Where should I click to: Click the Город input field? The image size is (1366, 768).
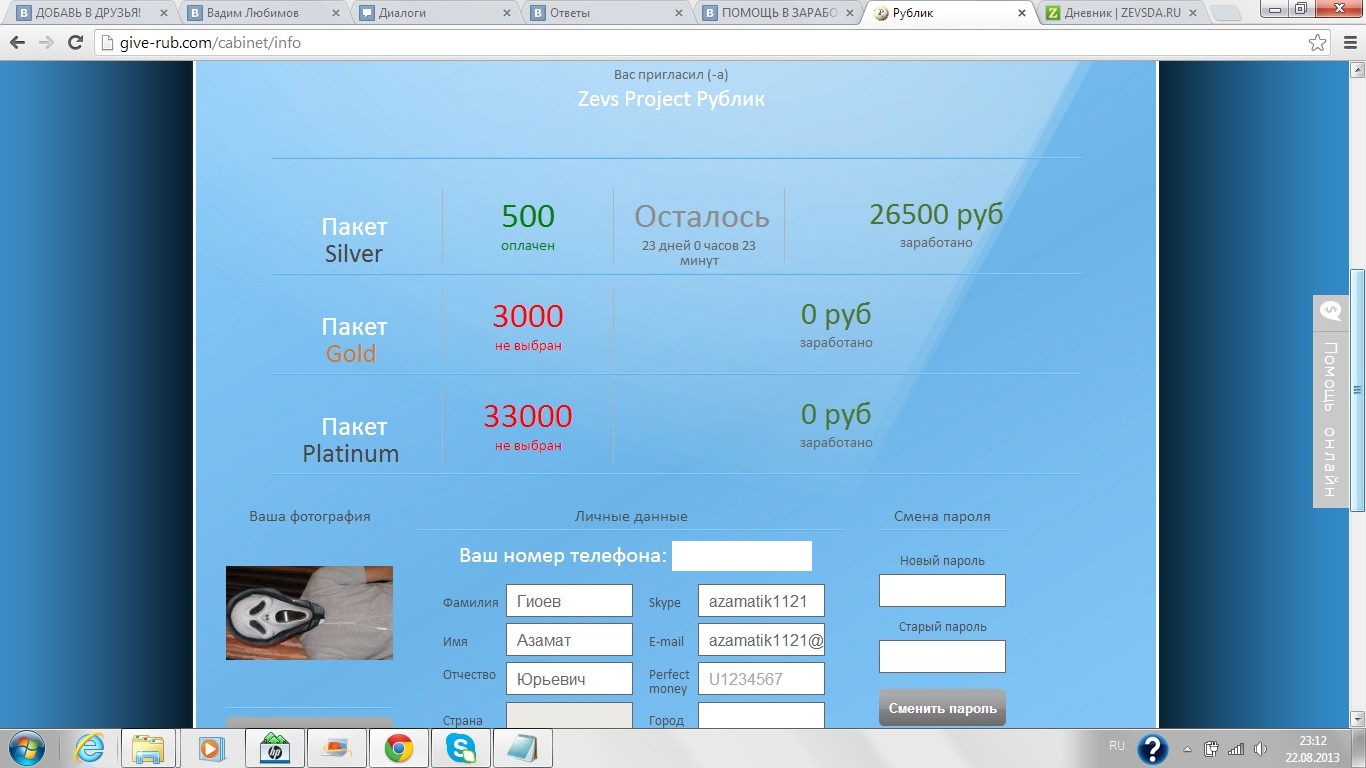tap(761, 715)
